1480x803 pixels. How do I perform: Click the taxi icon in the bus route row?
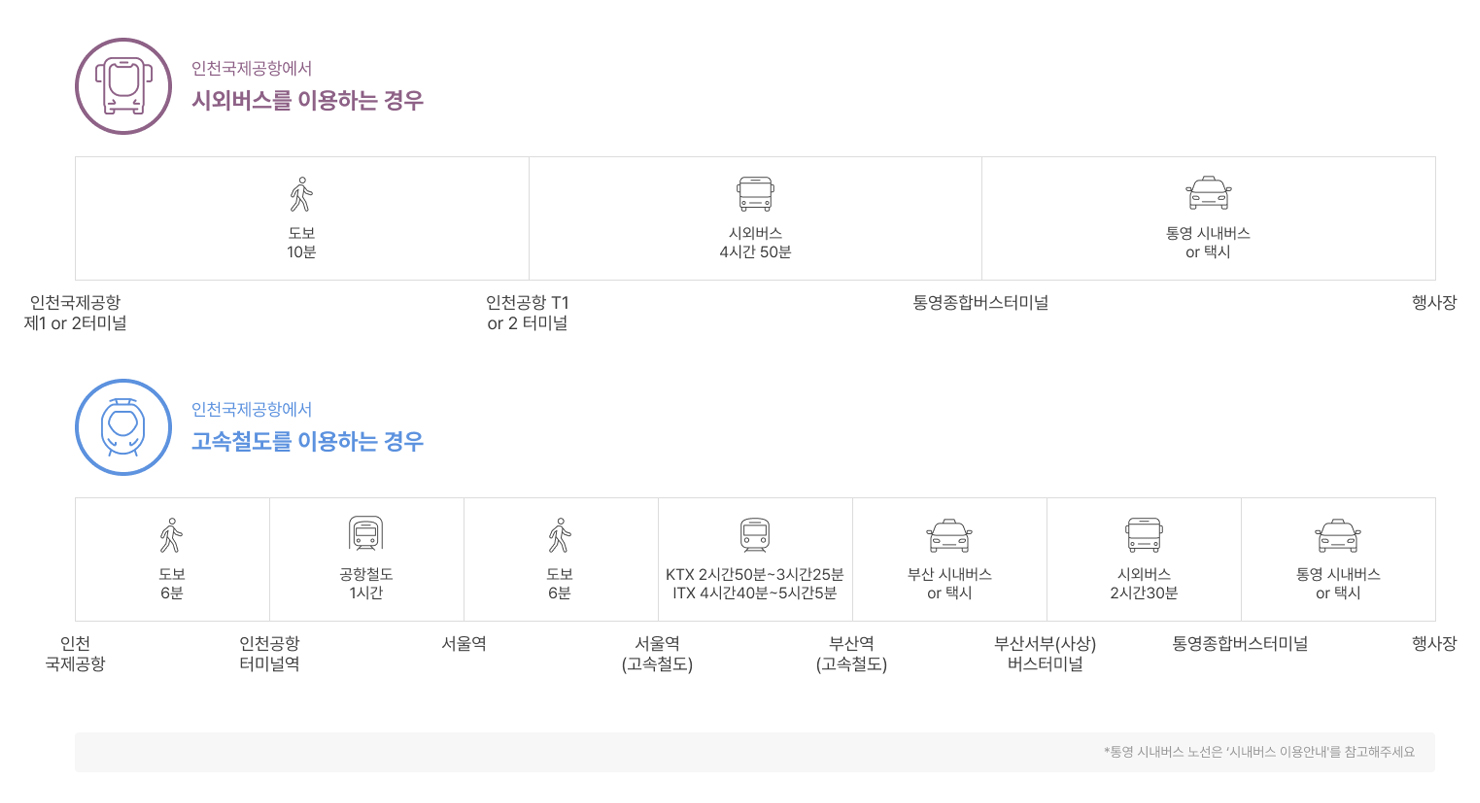pyautogui.click(x=1208, y=193)
